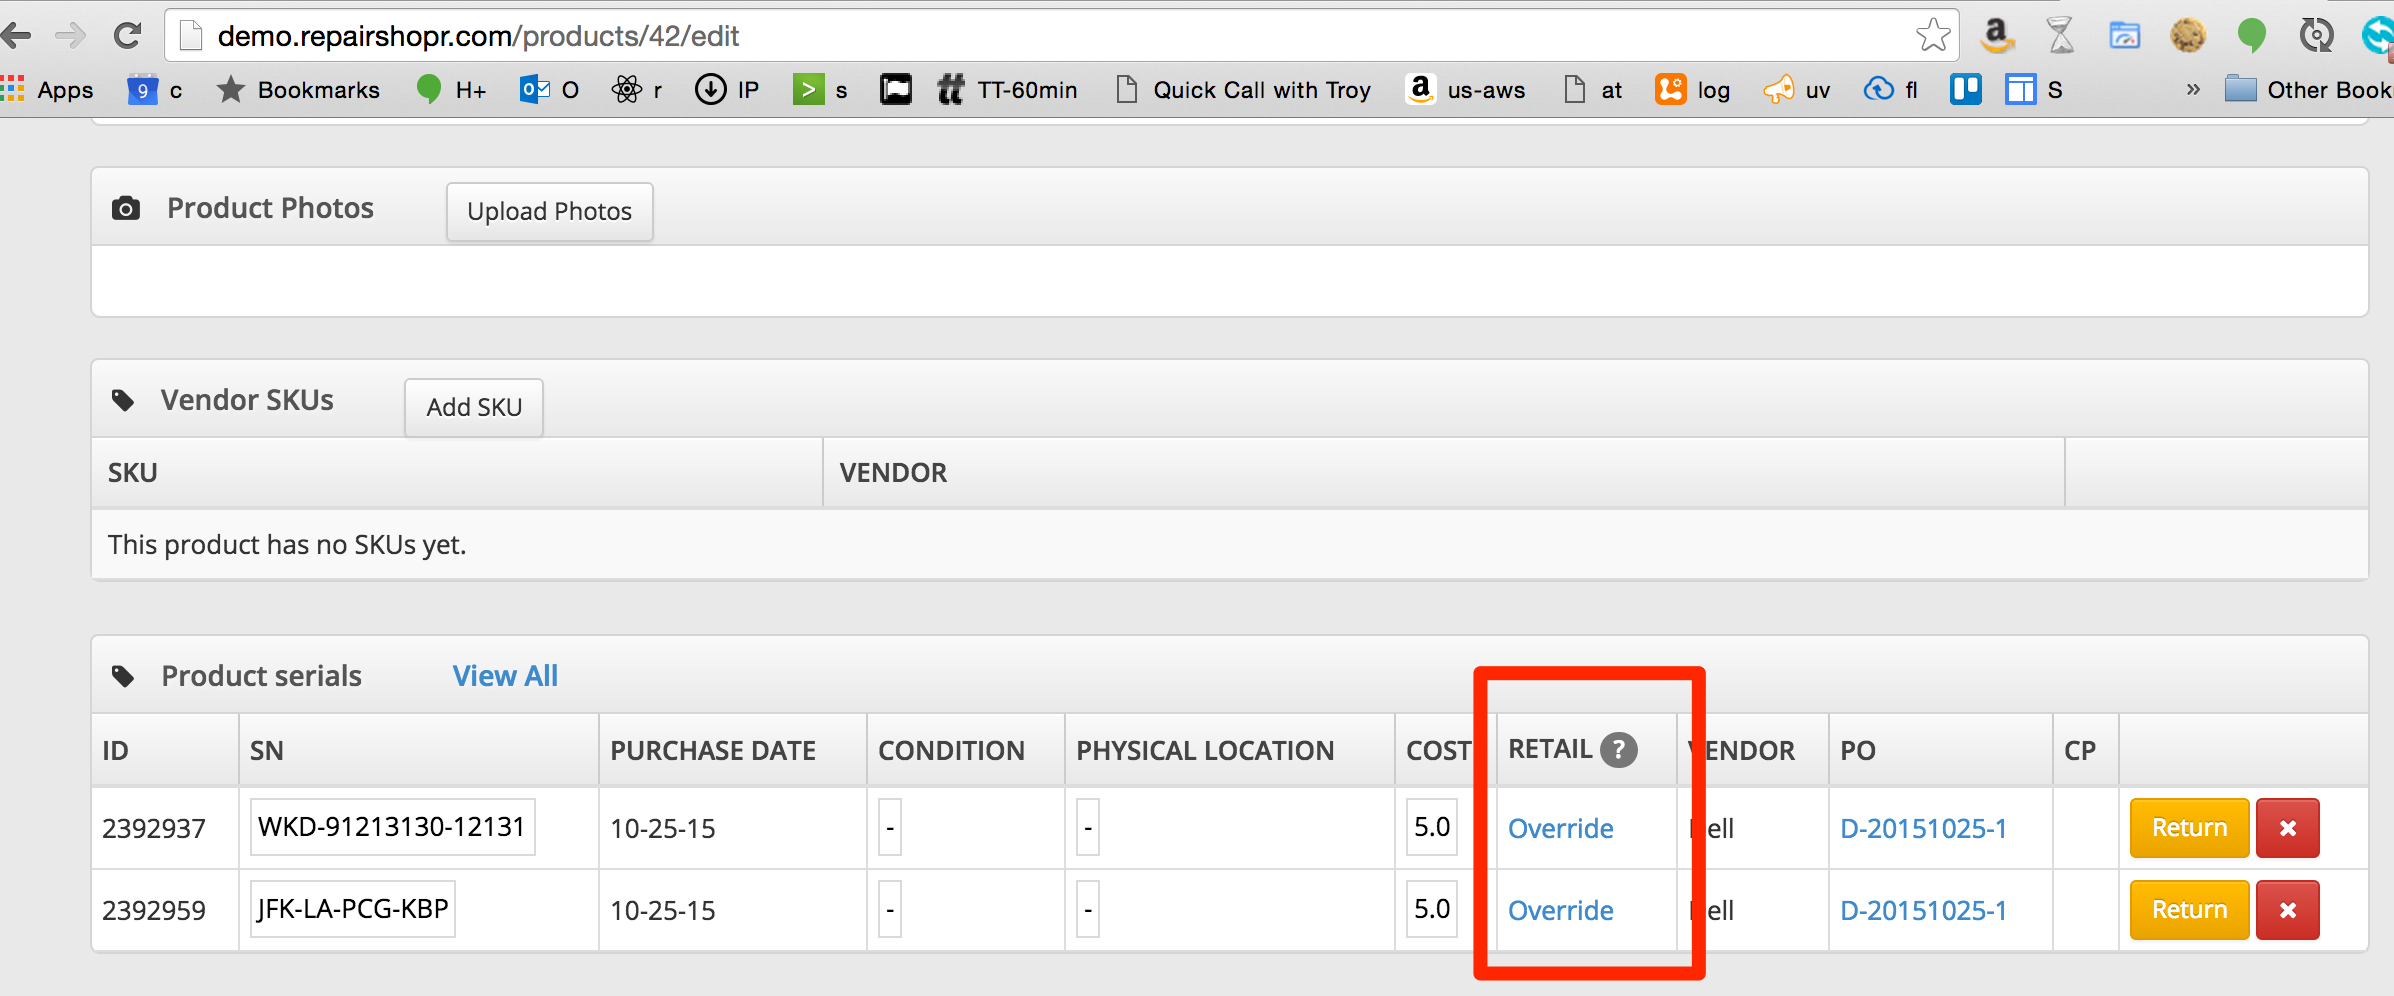Open the Other Bookmarks folder

2310,90
